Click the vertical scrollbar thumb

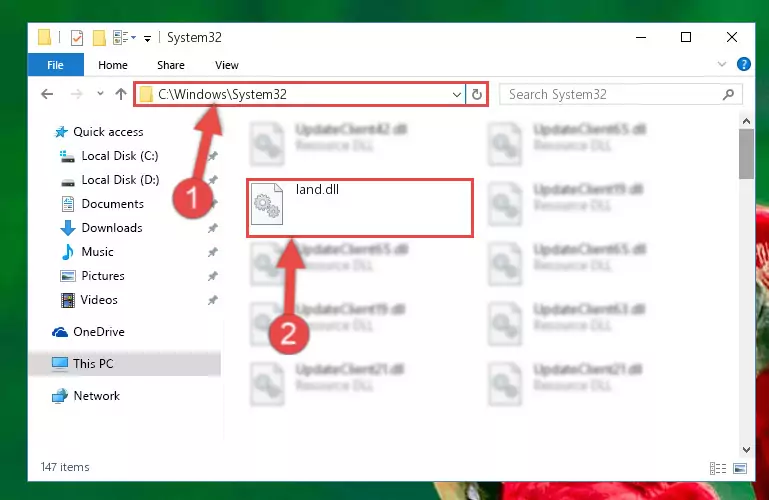(x=746, y=154)
